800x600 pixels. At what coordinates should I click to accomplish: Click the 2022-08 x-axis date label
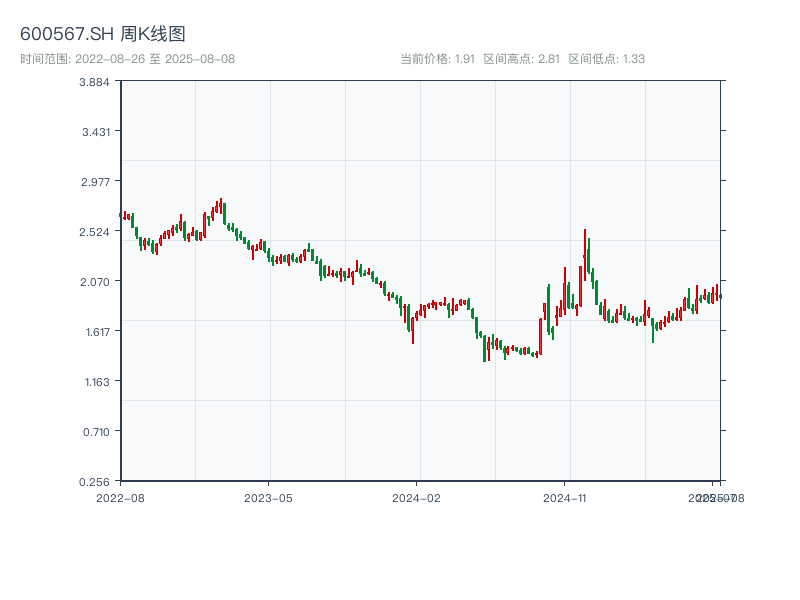(120, 497)
